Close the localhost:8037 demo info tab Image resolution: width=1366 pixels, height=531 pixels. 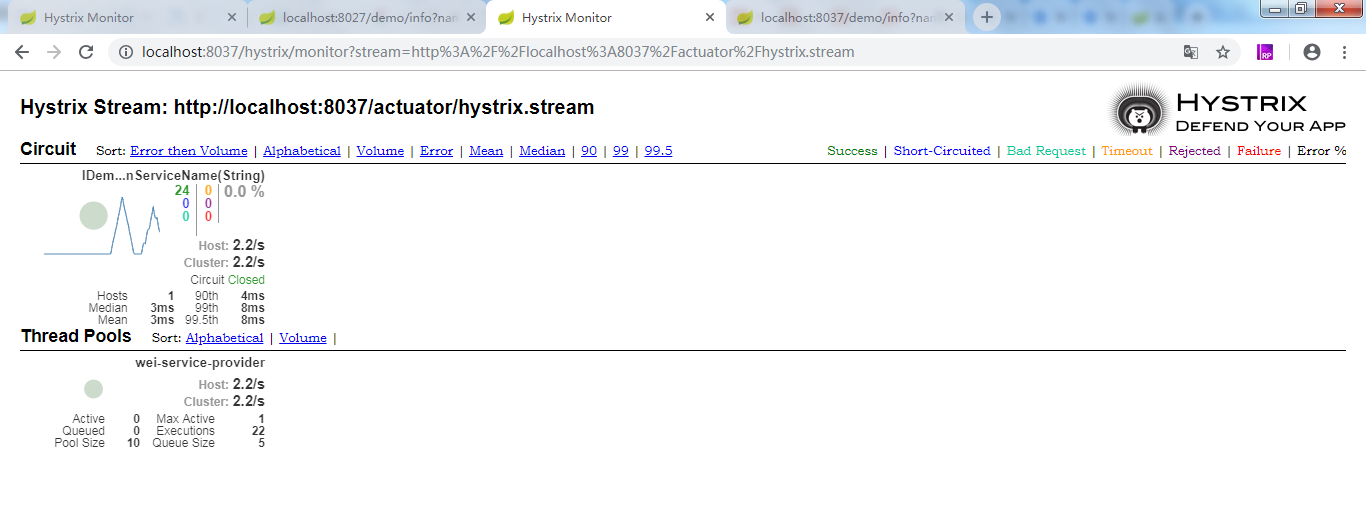point(949,18)
